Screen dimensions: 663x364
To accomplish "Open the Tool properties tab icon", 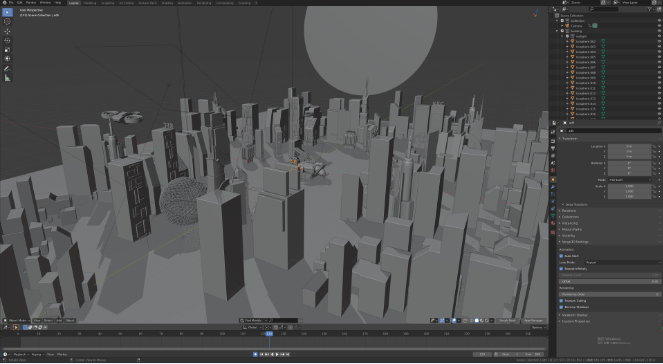I will 553,132.
